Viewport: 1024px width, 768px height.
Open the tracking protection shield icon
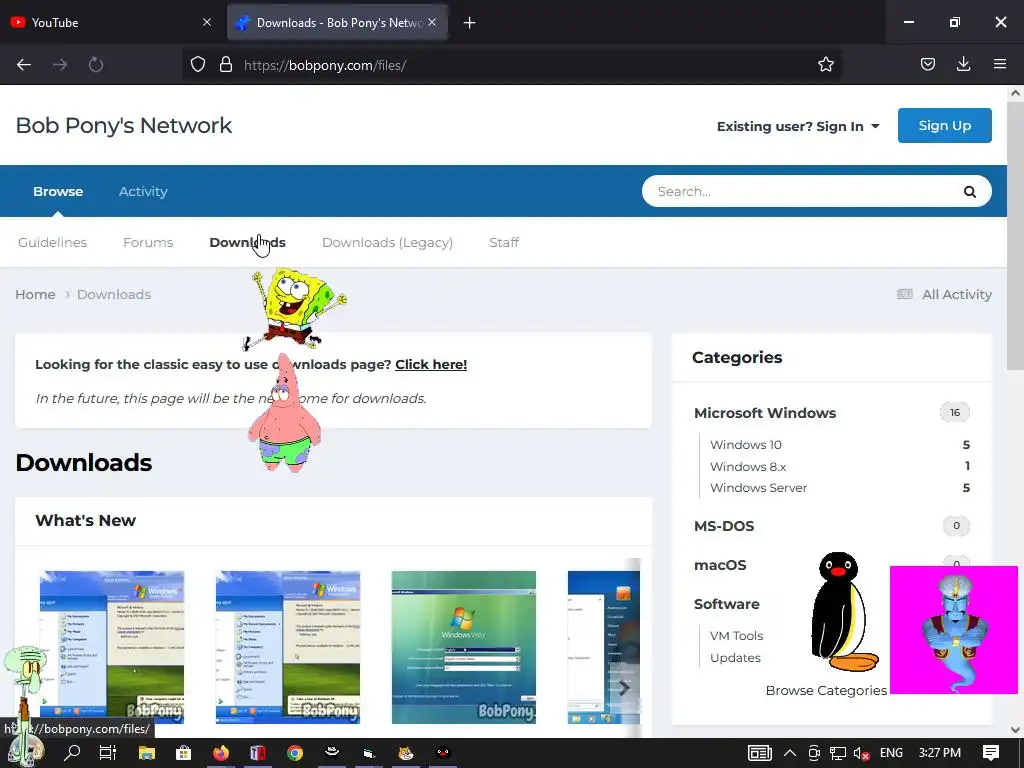point(198,65)
